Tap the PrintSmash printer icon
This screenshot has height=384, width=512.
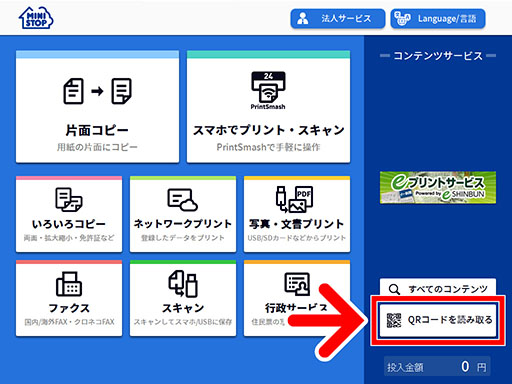pyautogui.click(x=268, y=90)
